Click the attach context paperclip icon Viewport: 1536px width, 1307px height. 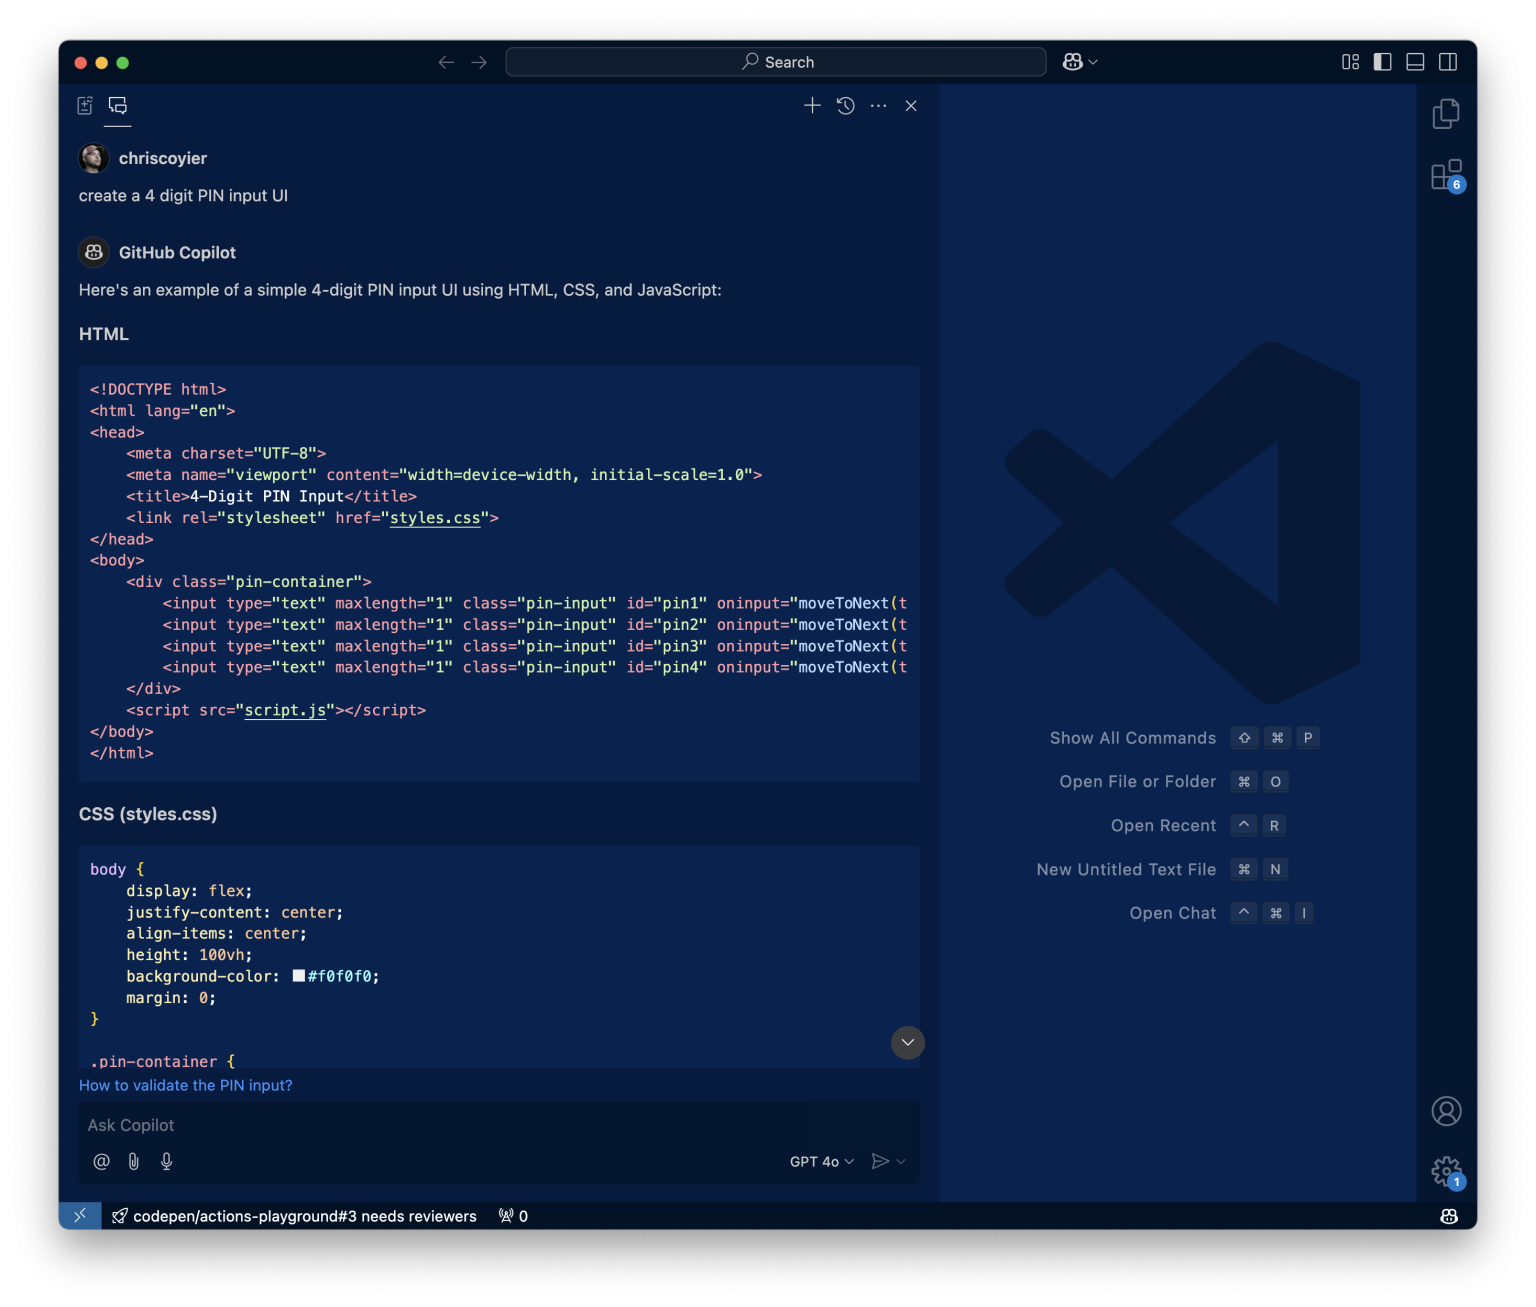[x=133, y=1161]
